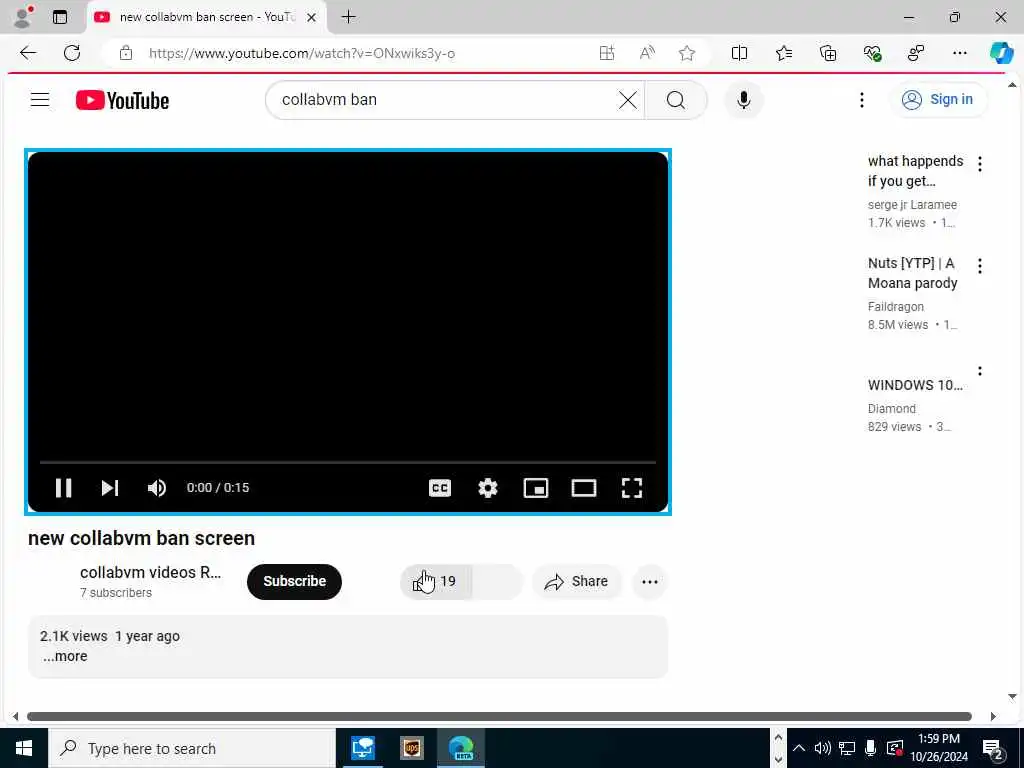Sign in to YouTube
Image resolution: width=1024 pixels, height=768 pixels.
(x=938, y=99)
